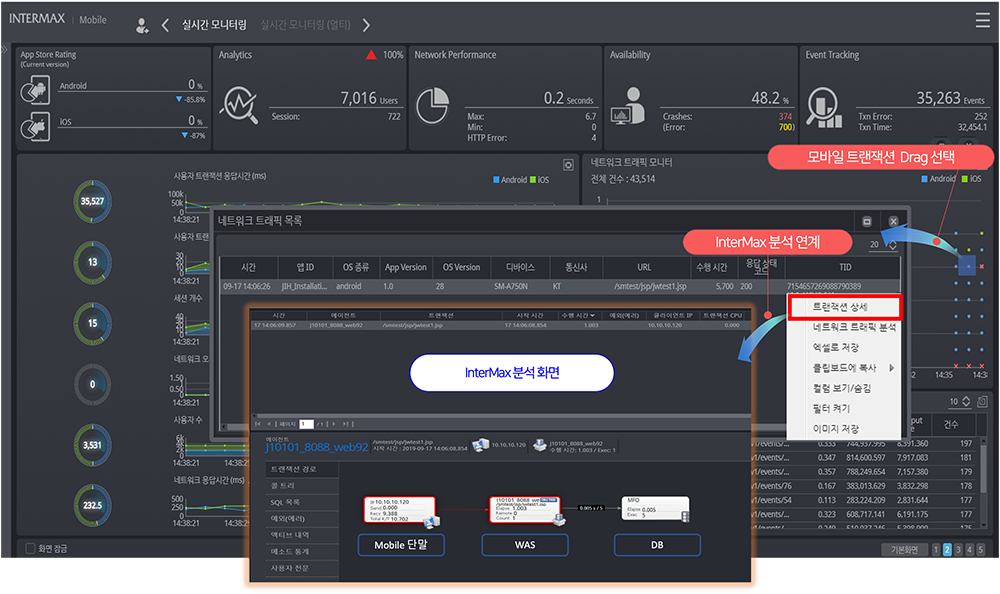The width and height of the screenshot is (1000, 594).
Task: Switch to dashboard page 1 button
Action: tap(936, 549)
